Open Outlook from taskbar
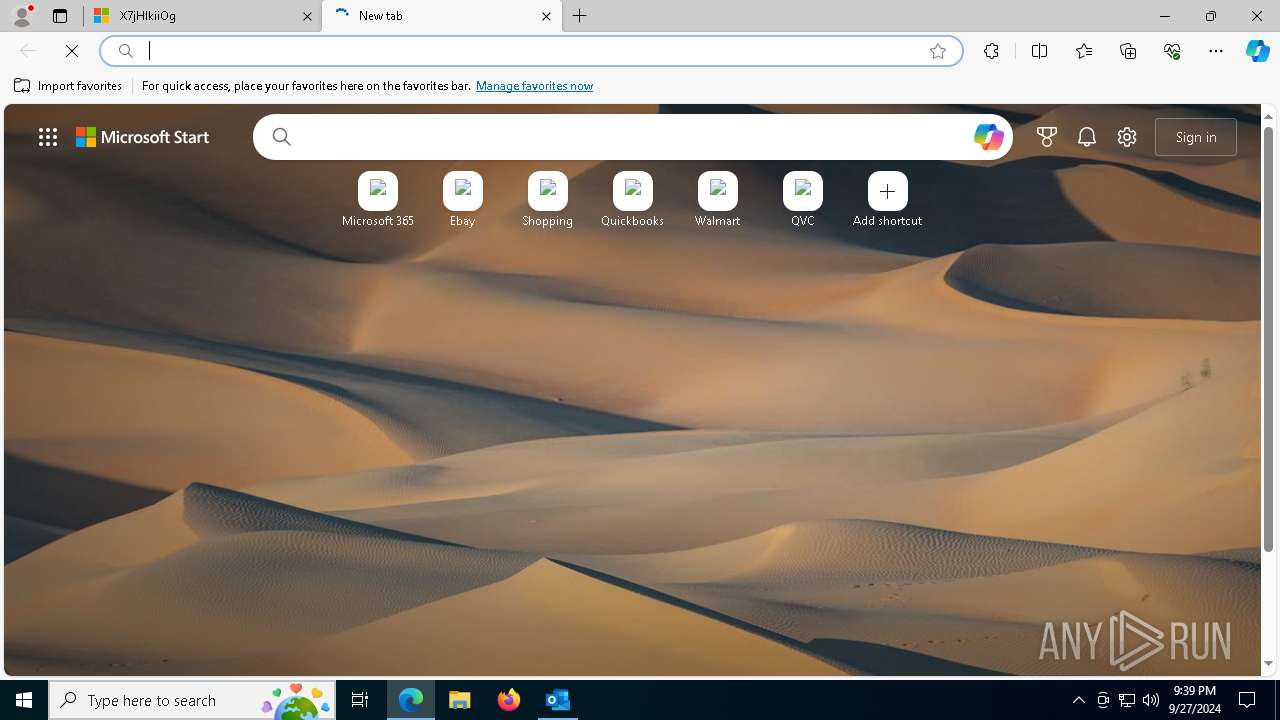This screenshot has width=1280, height=720. 558,700
